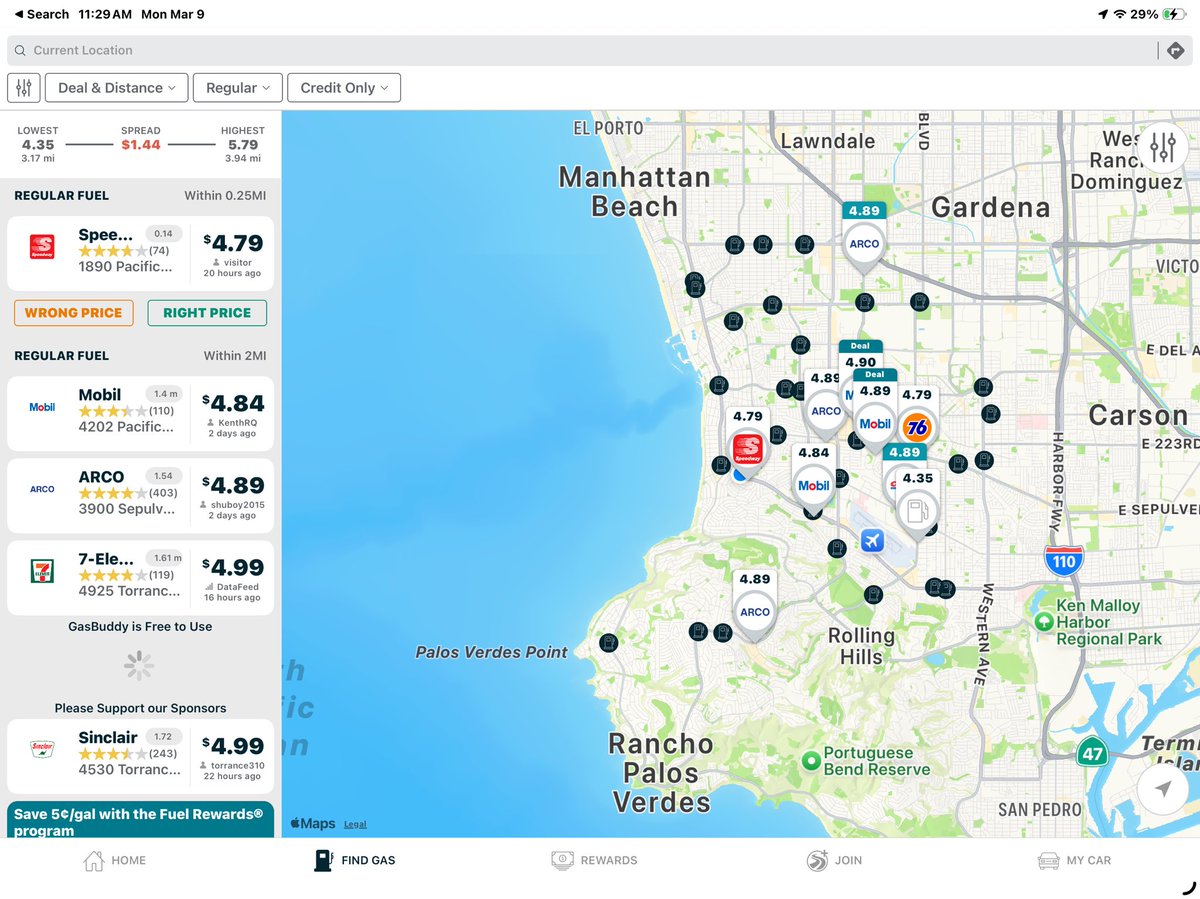
Task: Tap the El Porto label
Action: coord(609,128)
